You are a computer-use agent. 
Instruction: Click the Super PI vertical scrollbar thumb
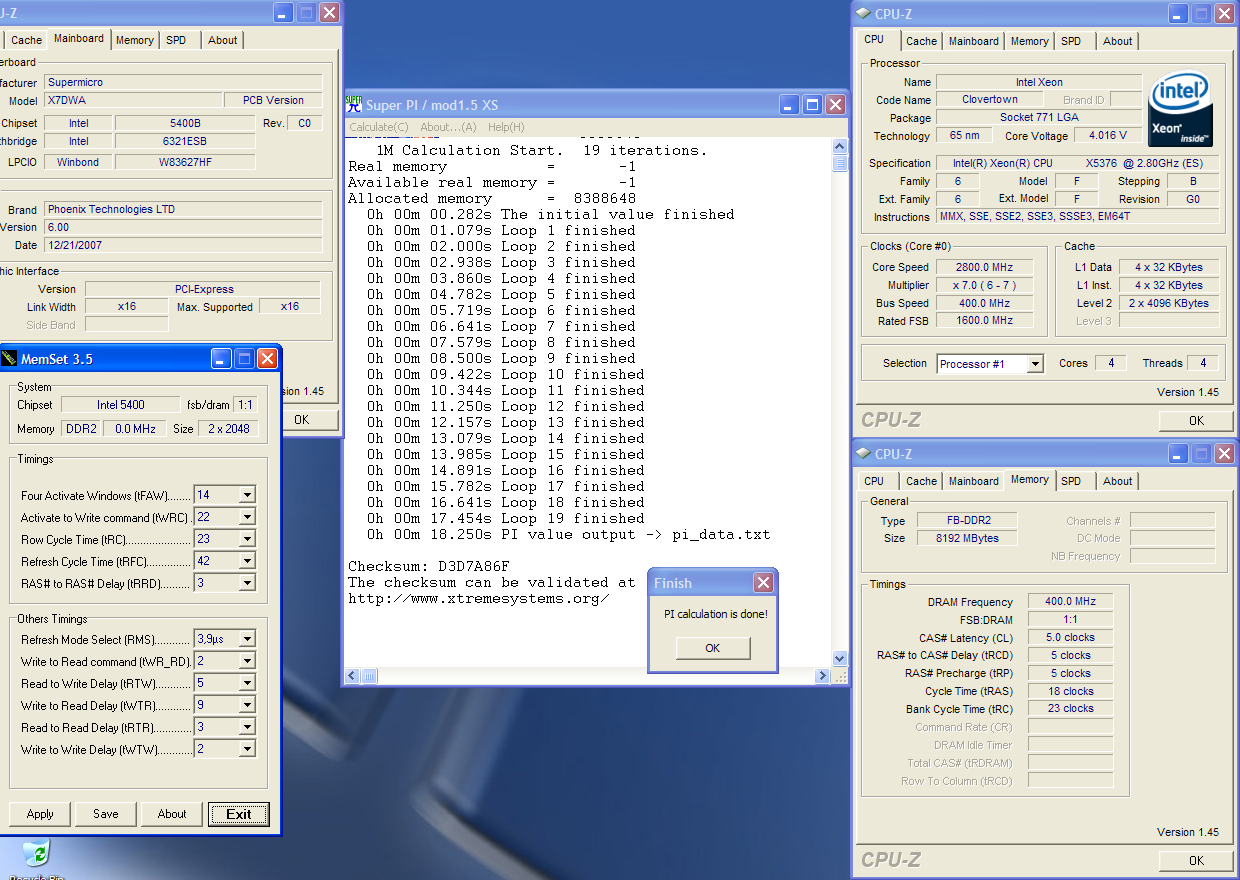pos(840,163)
